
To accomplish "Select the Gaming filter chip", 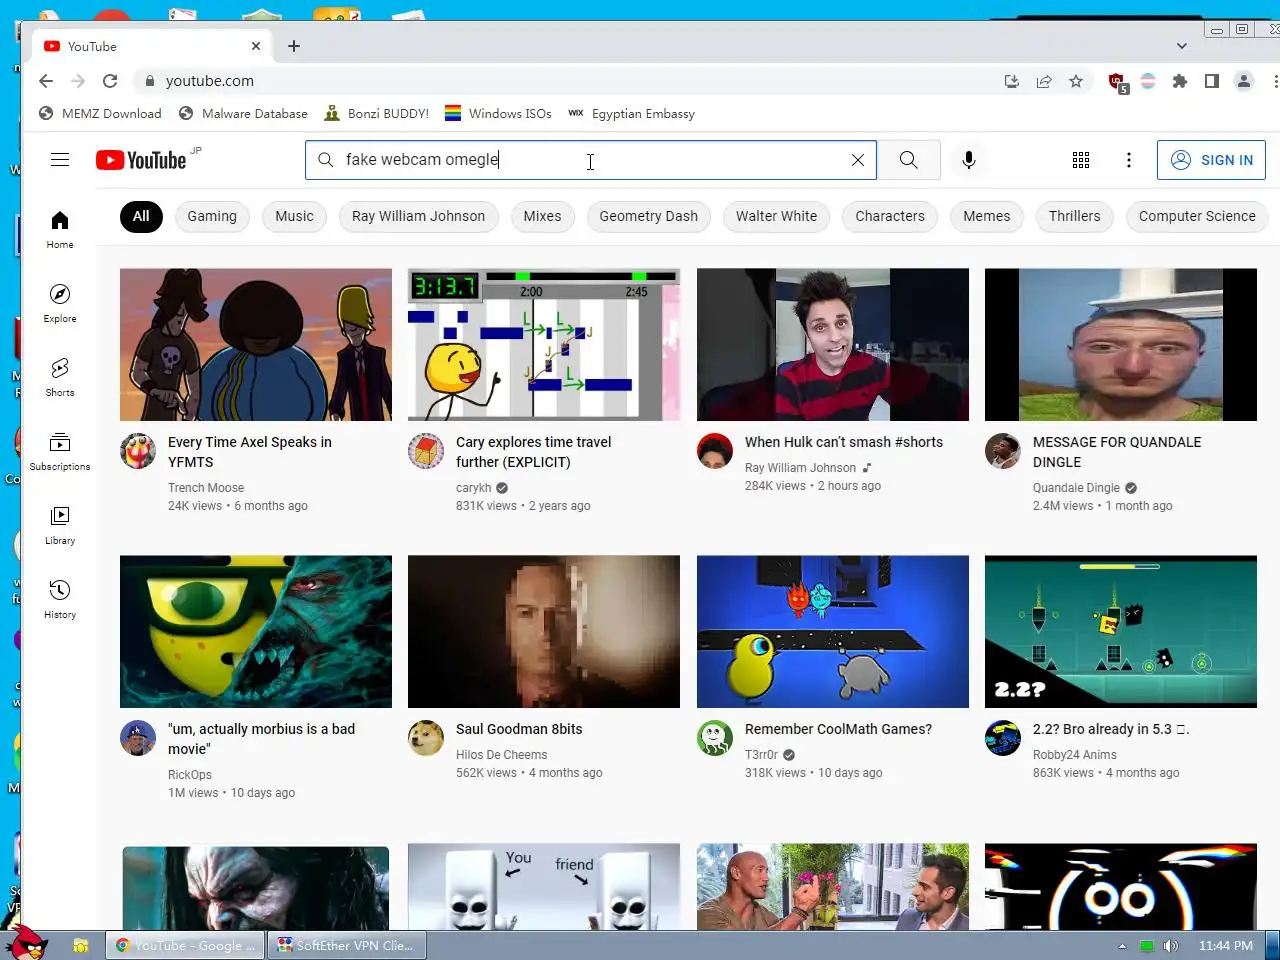I will [212, 216].
